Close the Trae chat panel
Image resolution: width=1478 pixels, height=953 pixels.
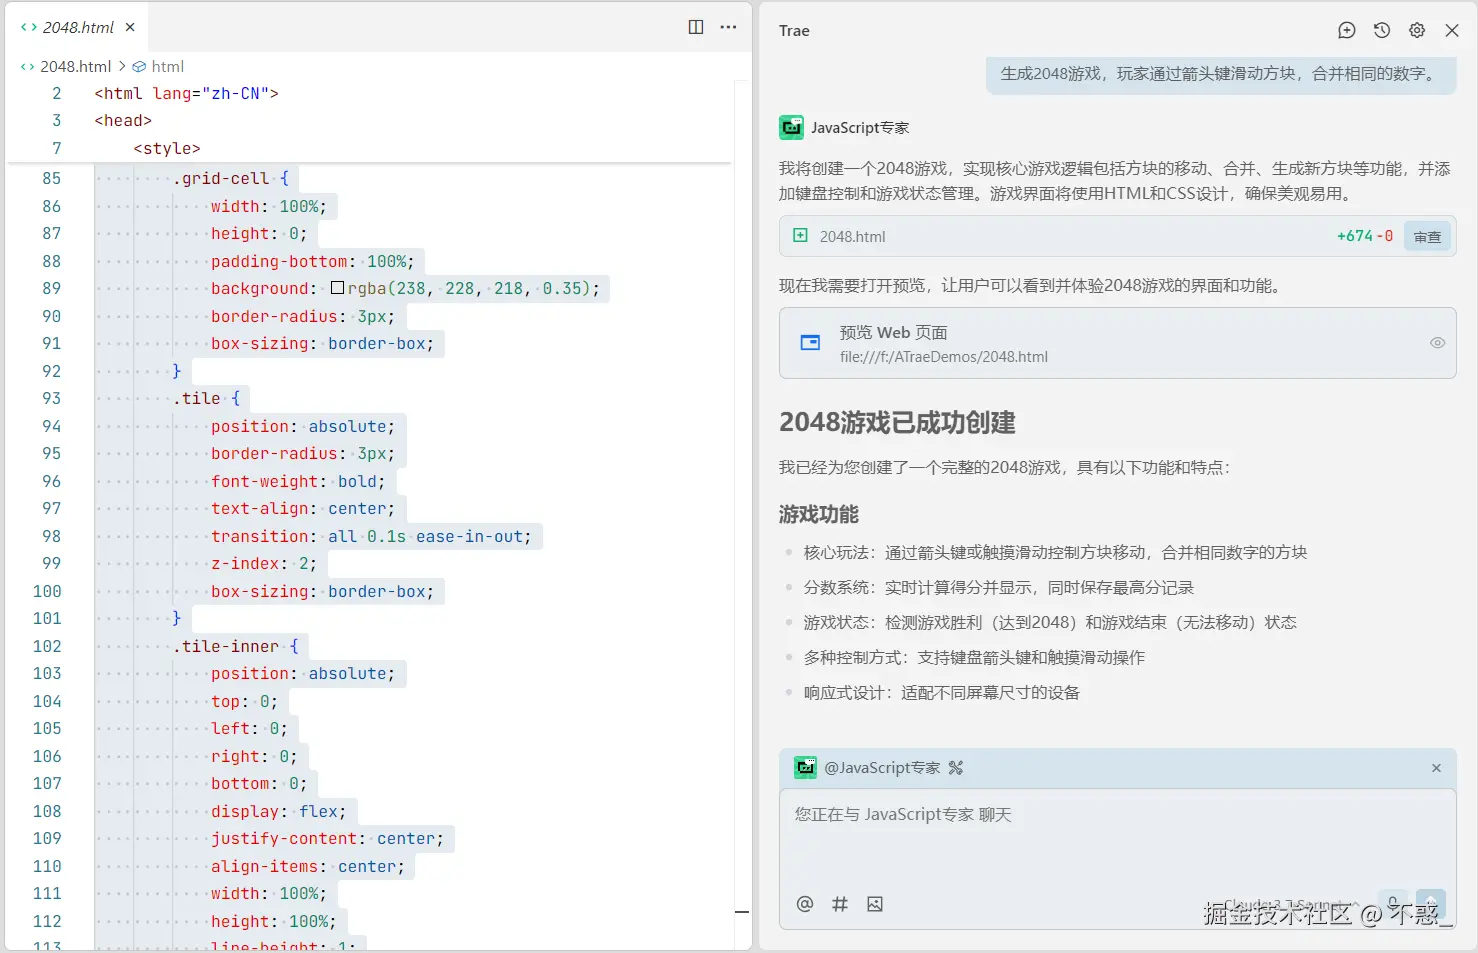[x=1452, y=30]
